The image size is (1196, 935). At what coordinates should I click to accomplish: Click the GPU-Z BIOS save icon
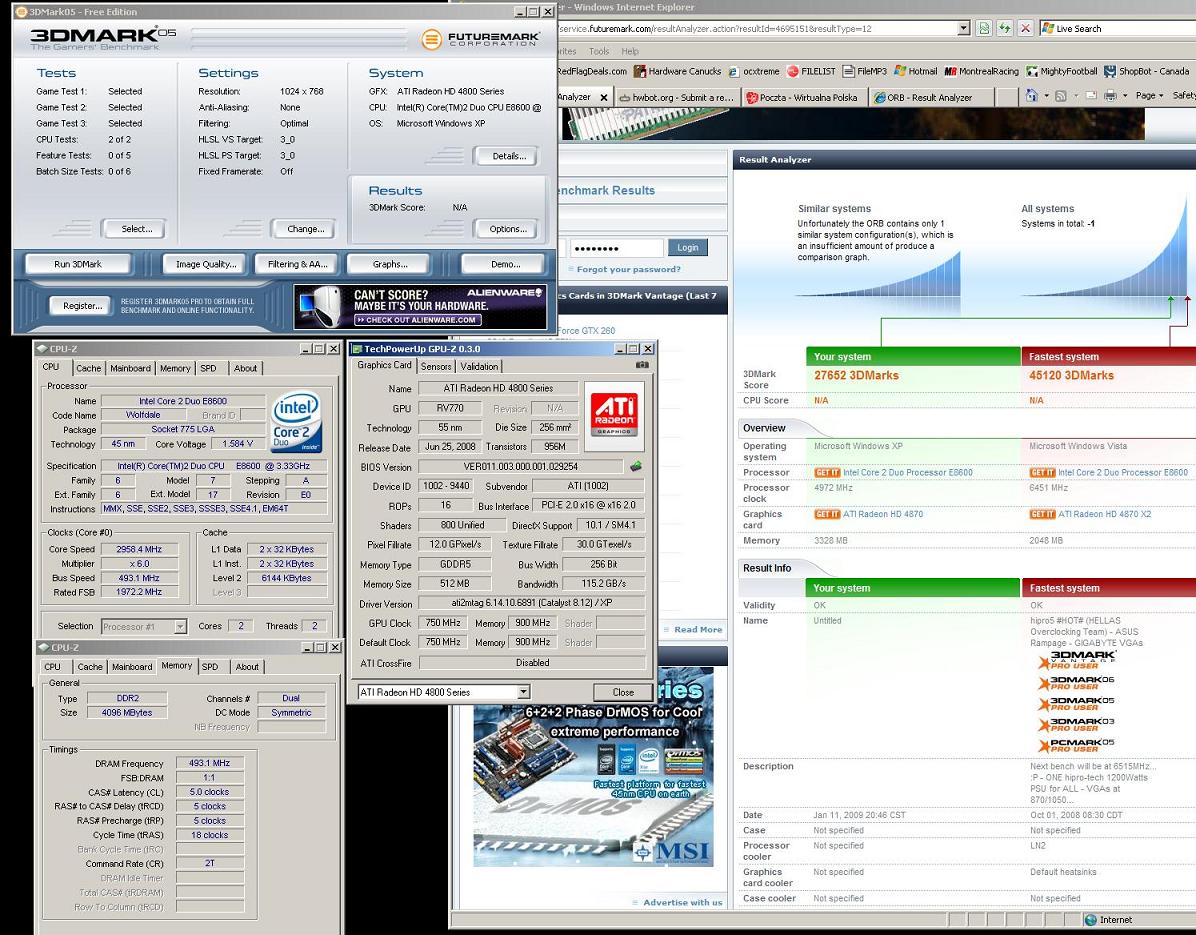pyautogui.click(x=635, y=466)
